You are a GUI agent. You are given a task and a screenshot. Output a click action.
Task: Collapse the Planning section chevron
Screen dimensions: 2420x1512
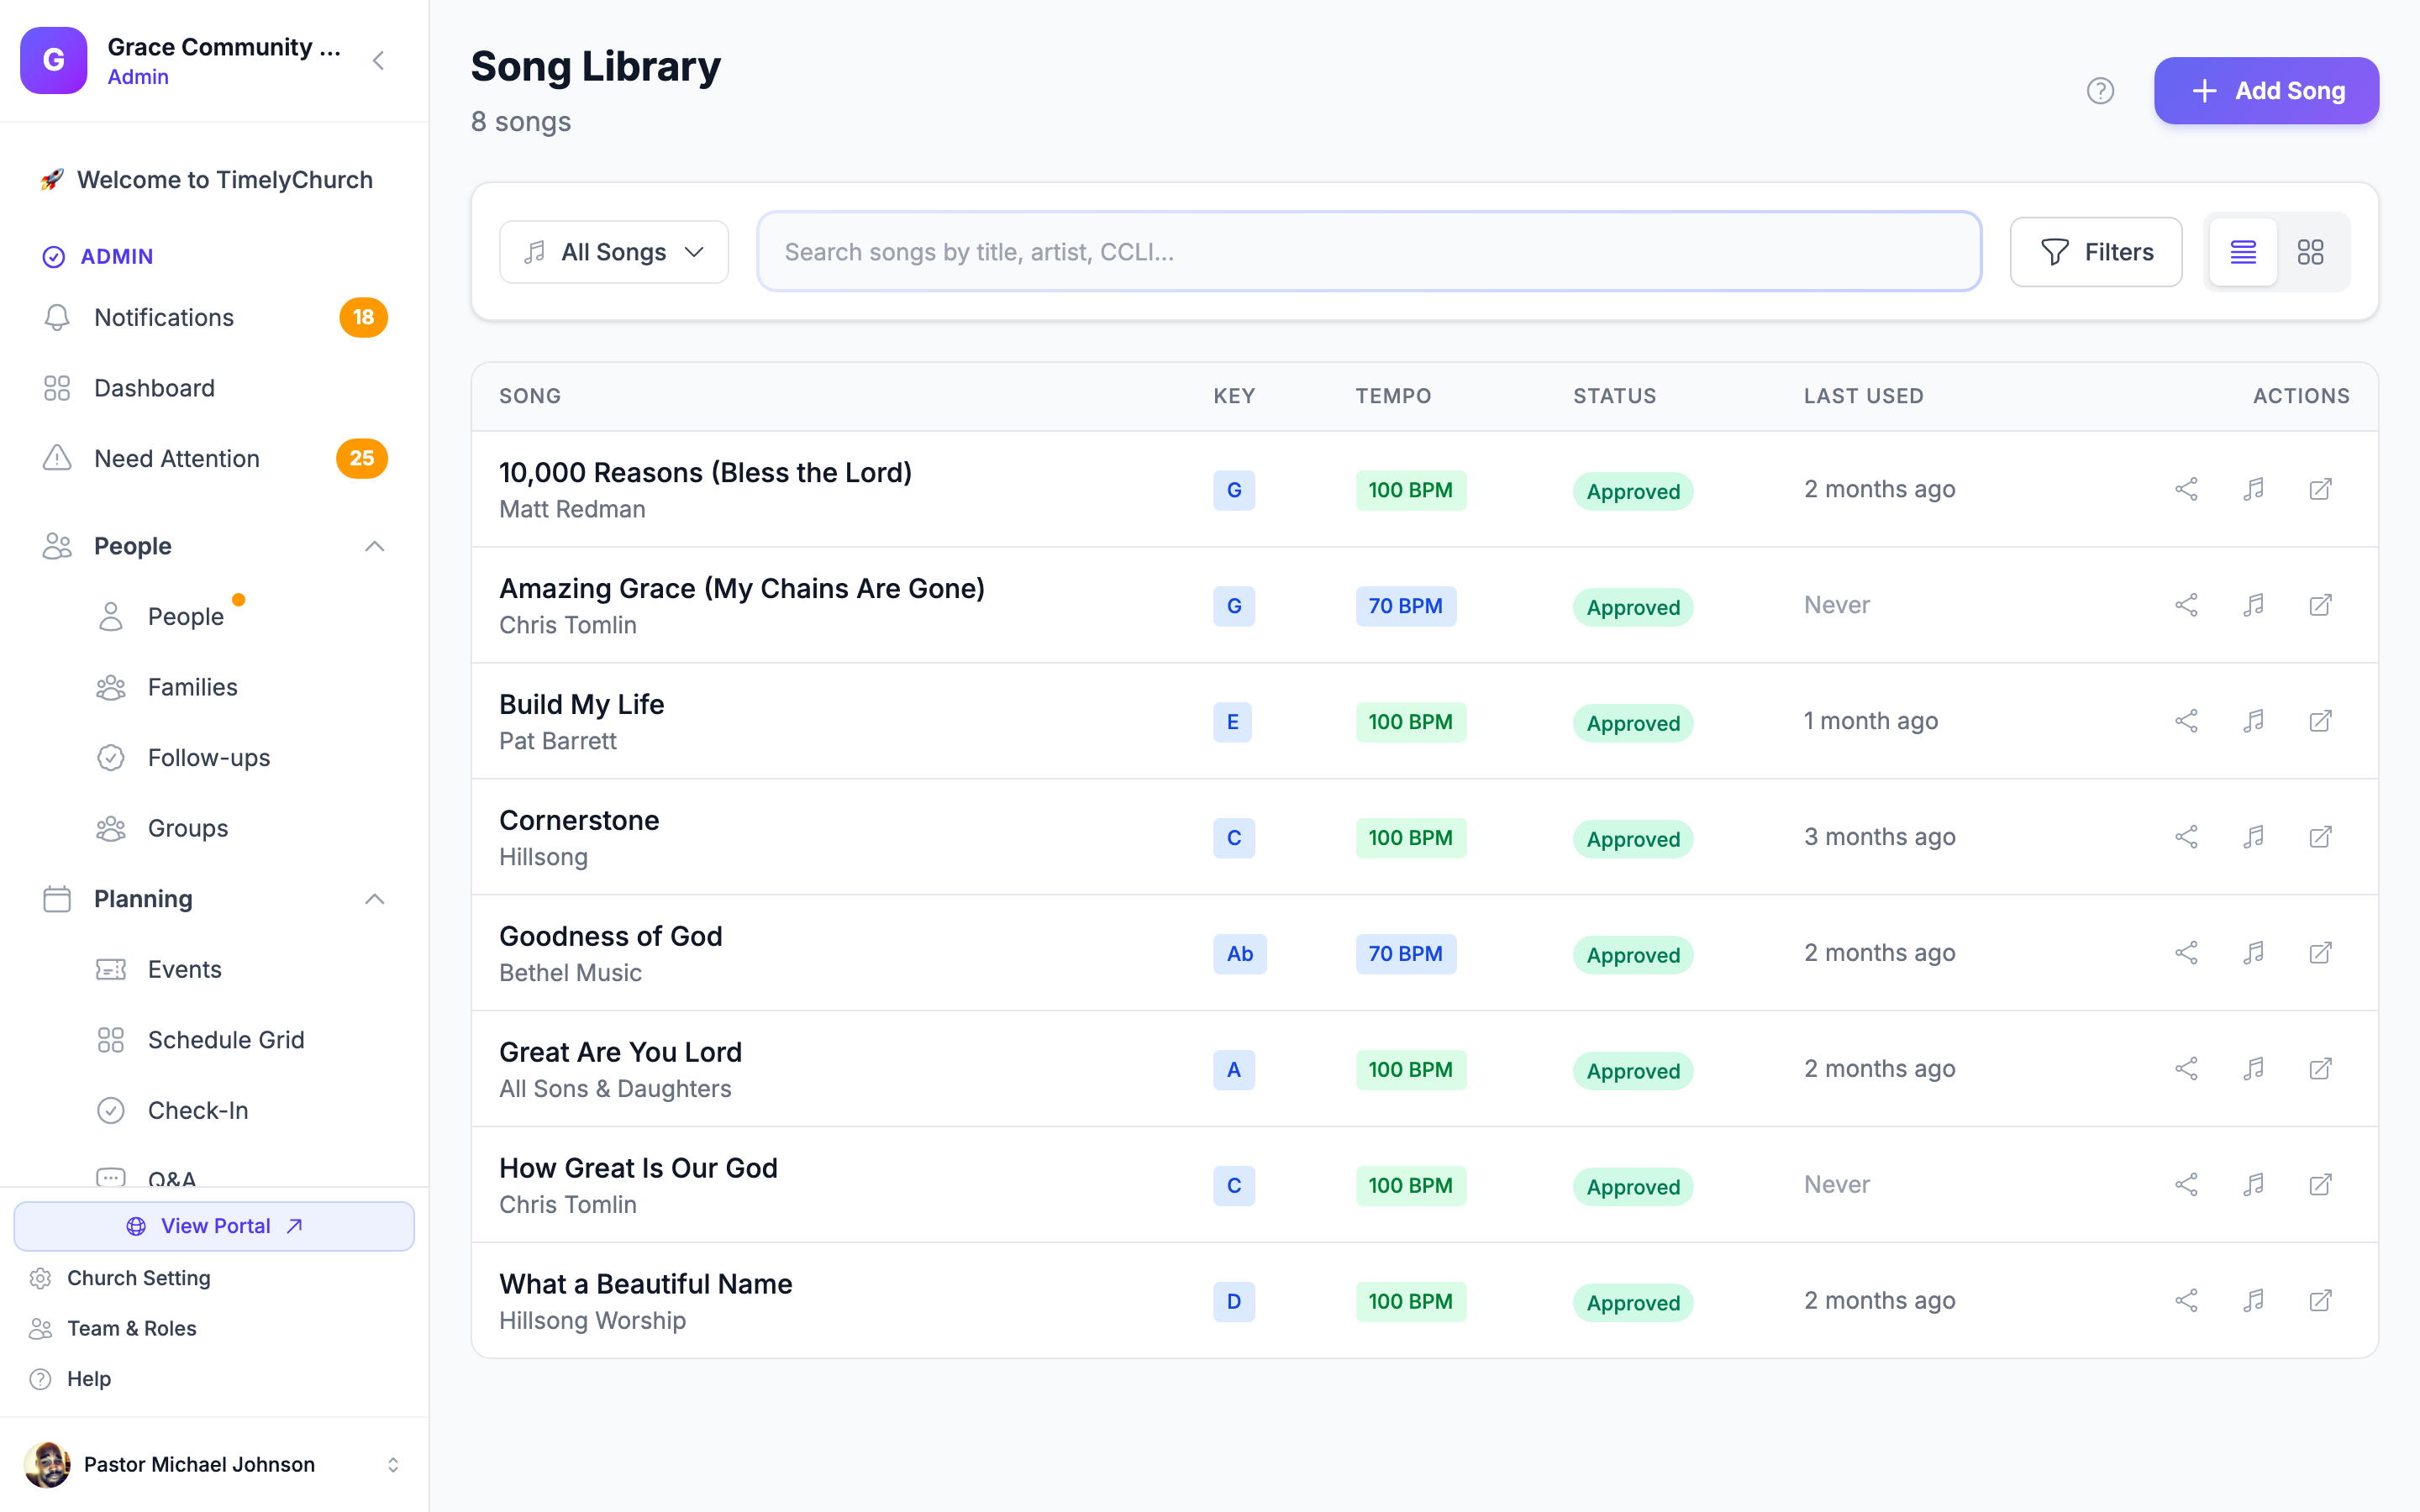click(x=375, y=899)
